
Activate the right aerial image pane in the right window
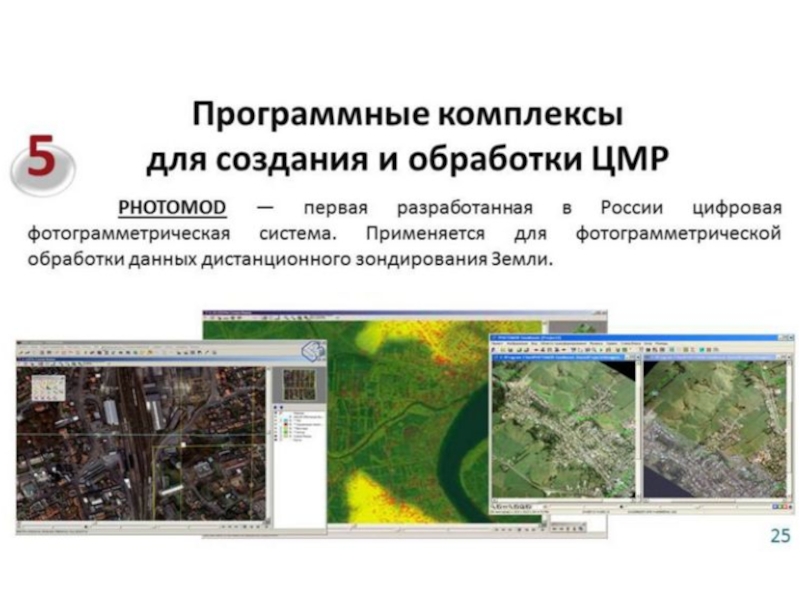tap(715, 429)
